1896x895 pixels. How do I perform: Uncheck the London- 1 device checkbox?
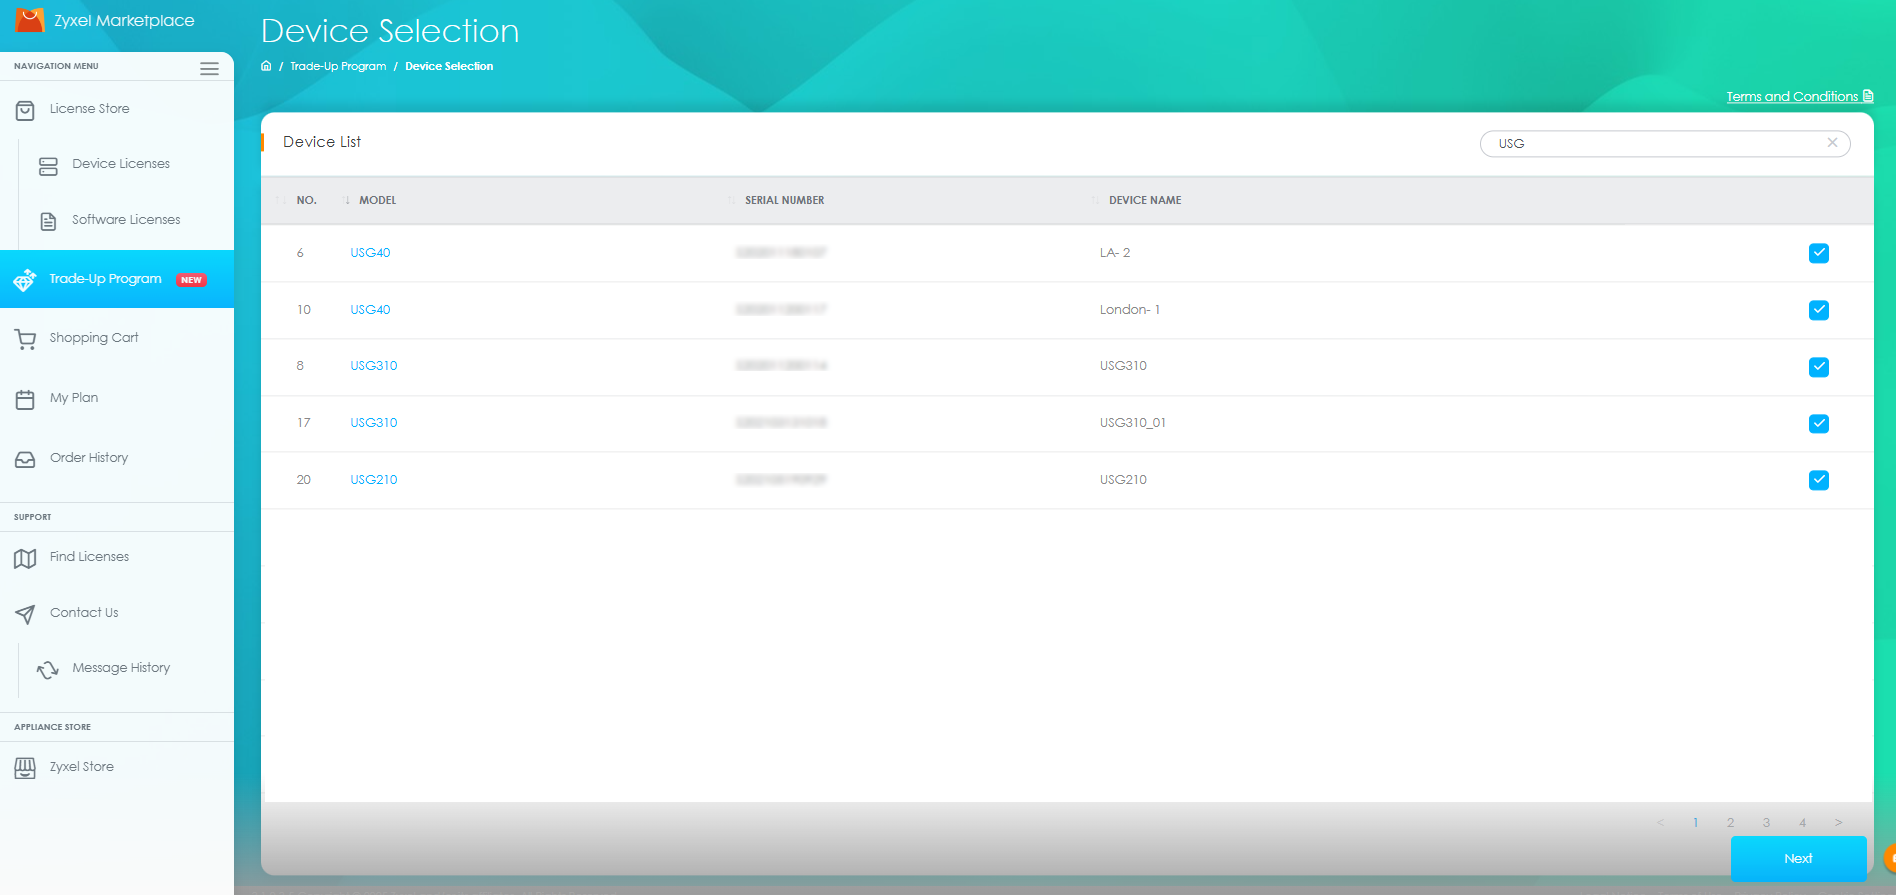1819,310
